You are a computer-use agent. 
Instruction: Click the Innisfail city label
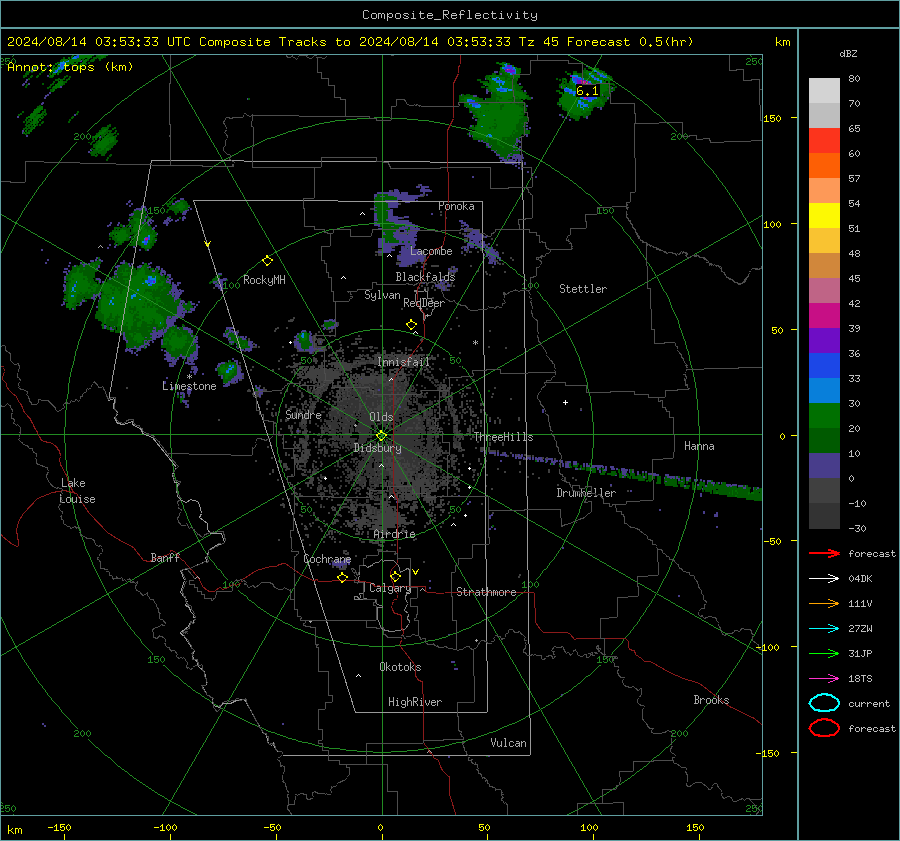coord(403,362)
